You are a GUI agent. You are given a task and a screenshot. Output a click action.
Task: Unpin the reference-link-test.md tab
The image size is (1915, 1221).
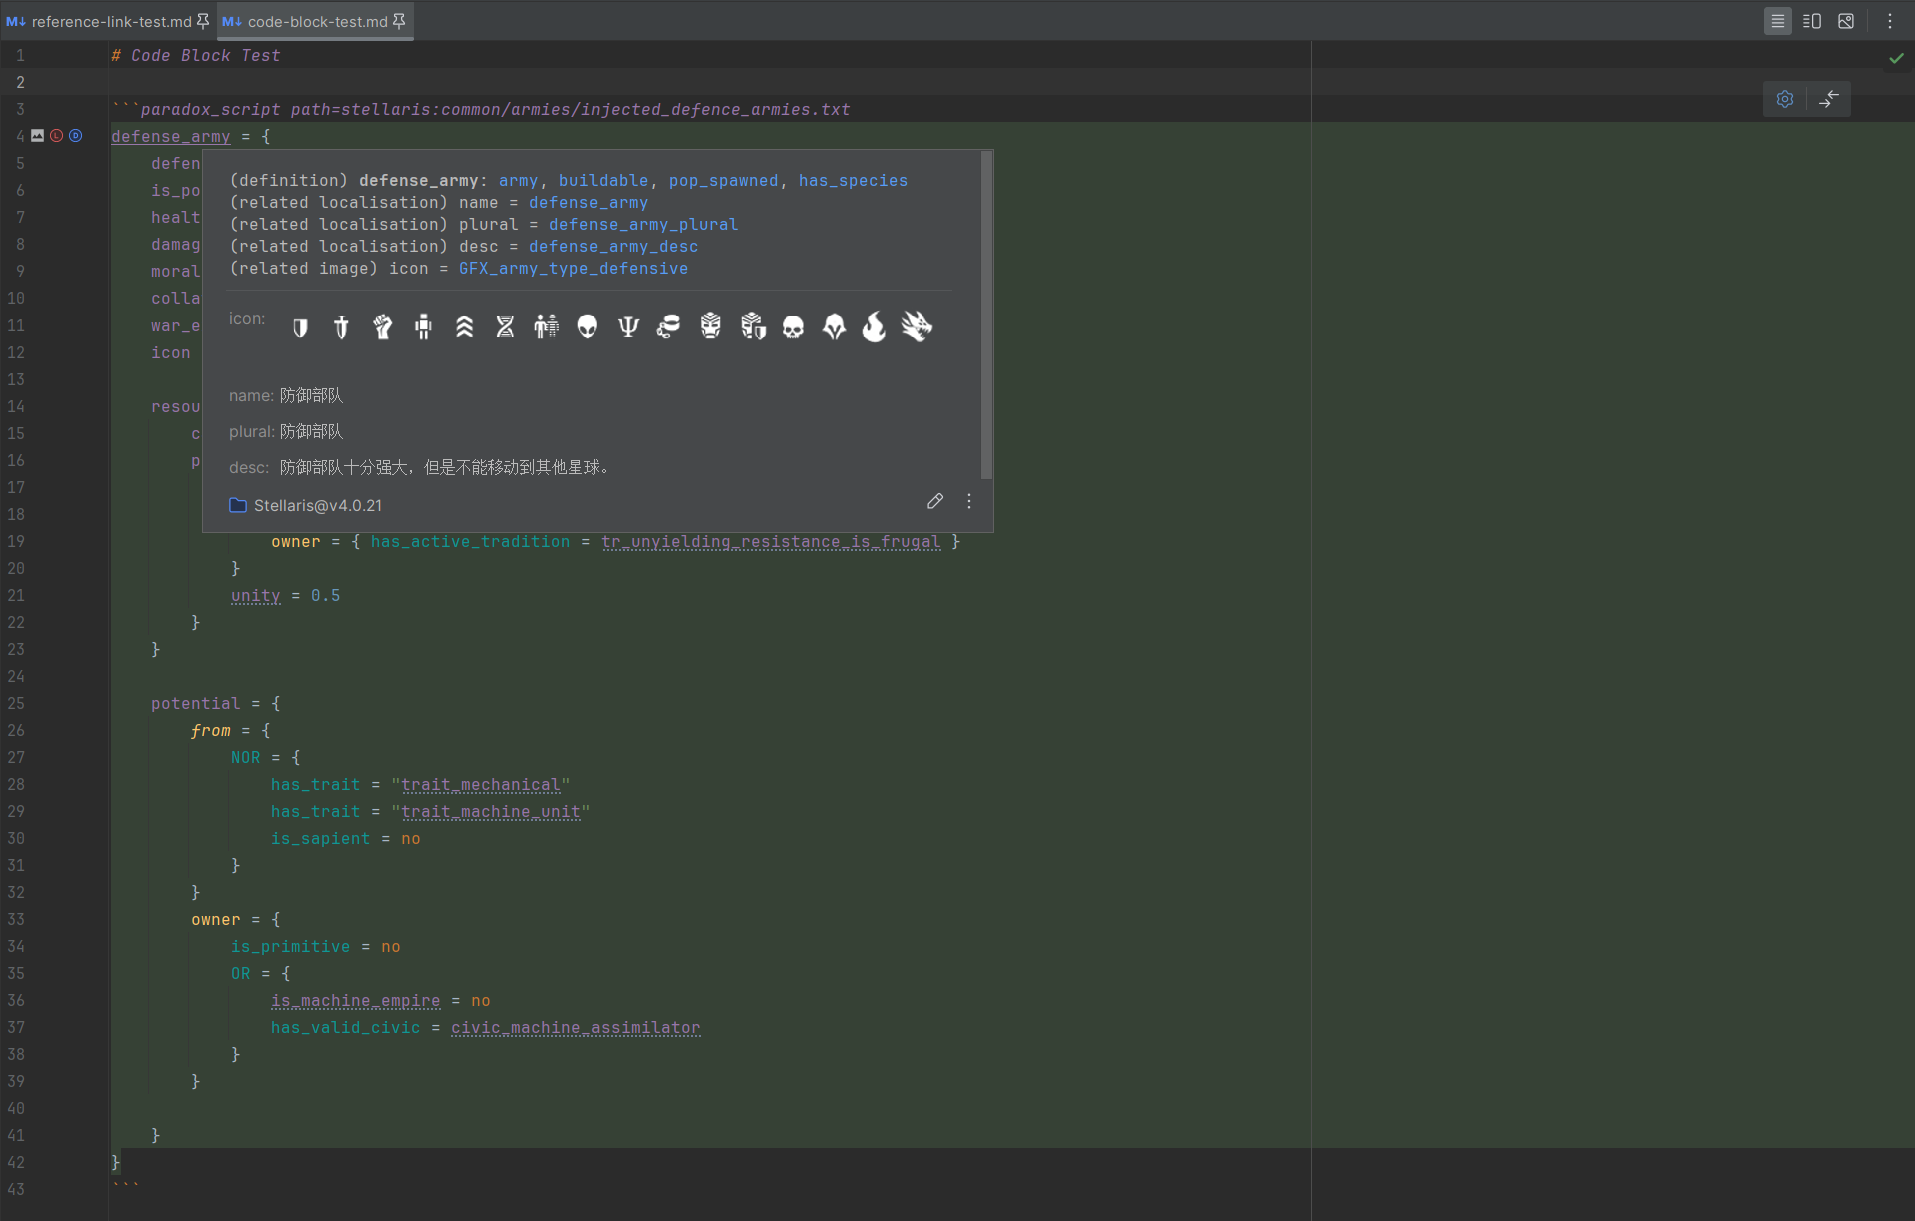pos(203,21)
